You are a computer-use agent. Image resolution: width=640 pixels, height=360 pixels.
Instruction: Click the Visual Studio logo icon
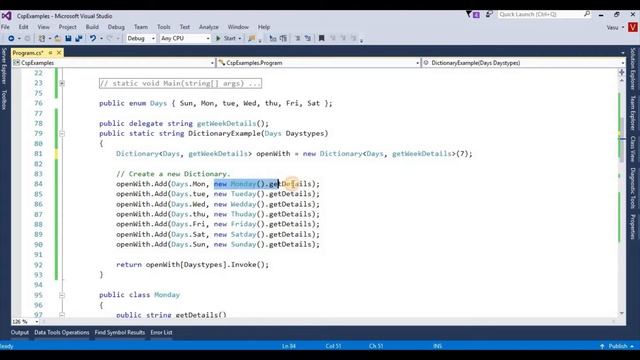(6, 16)
